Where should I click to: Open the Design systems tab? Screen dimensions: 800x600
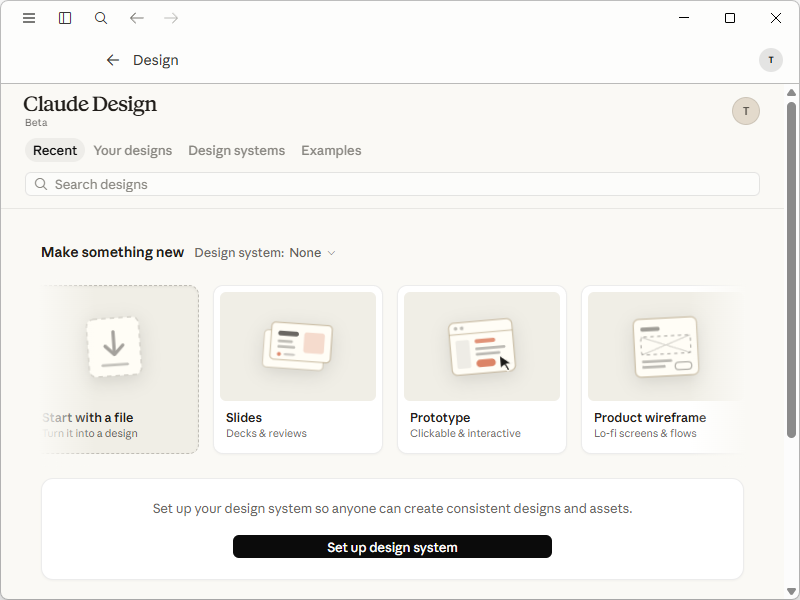pos(237,151)
